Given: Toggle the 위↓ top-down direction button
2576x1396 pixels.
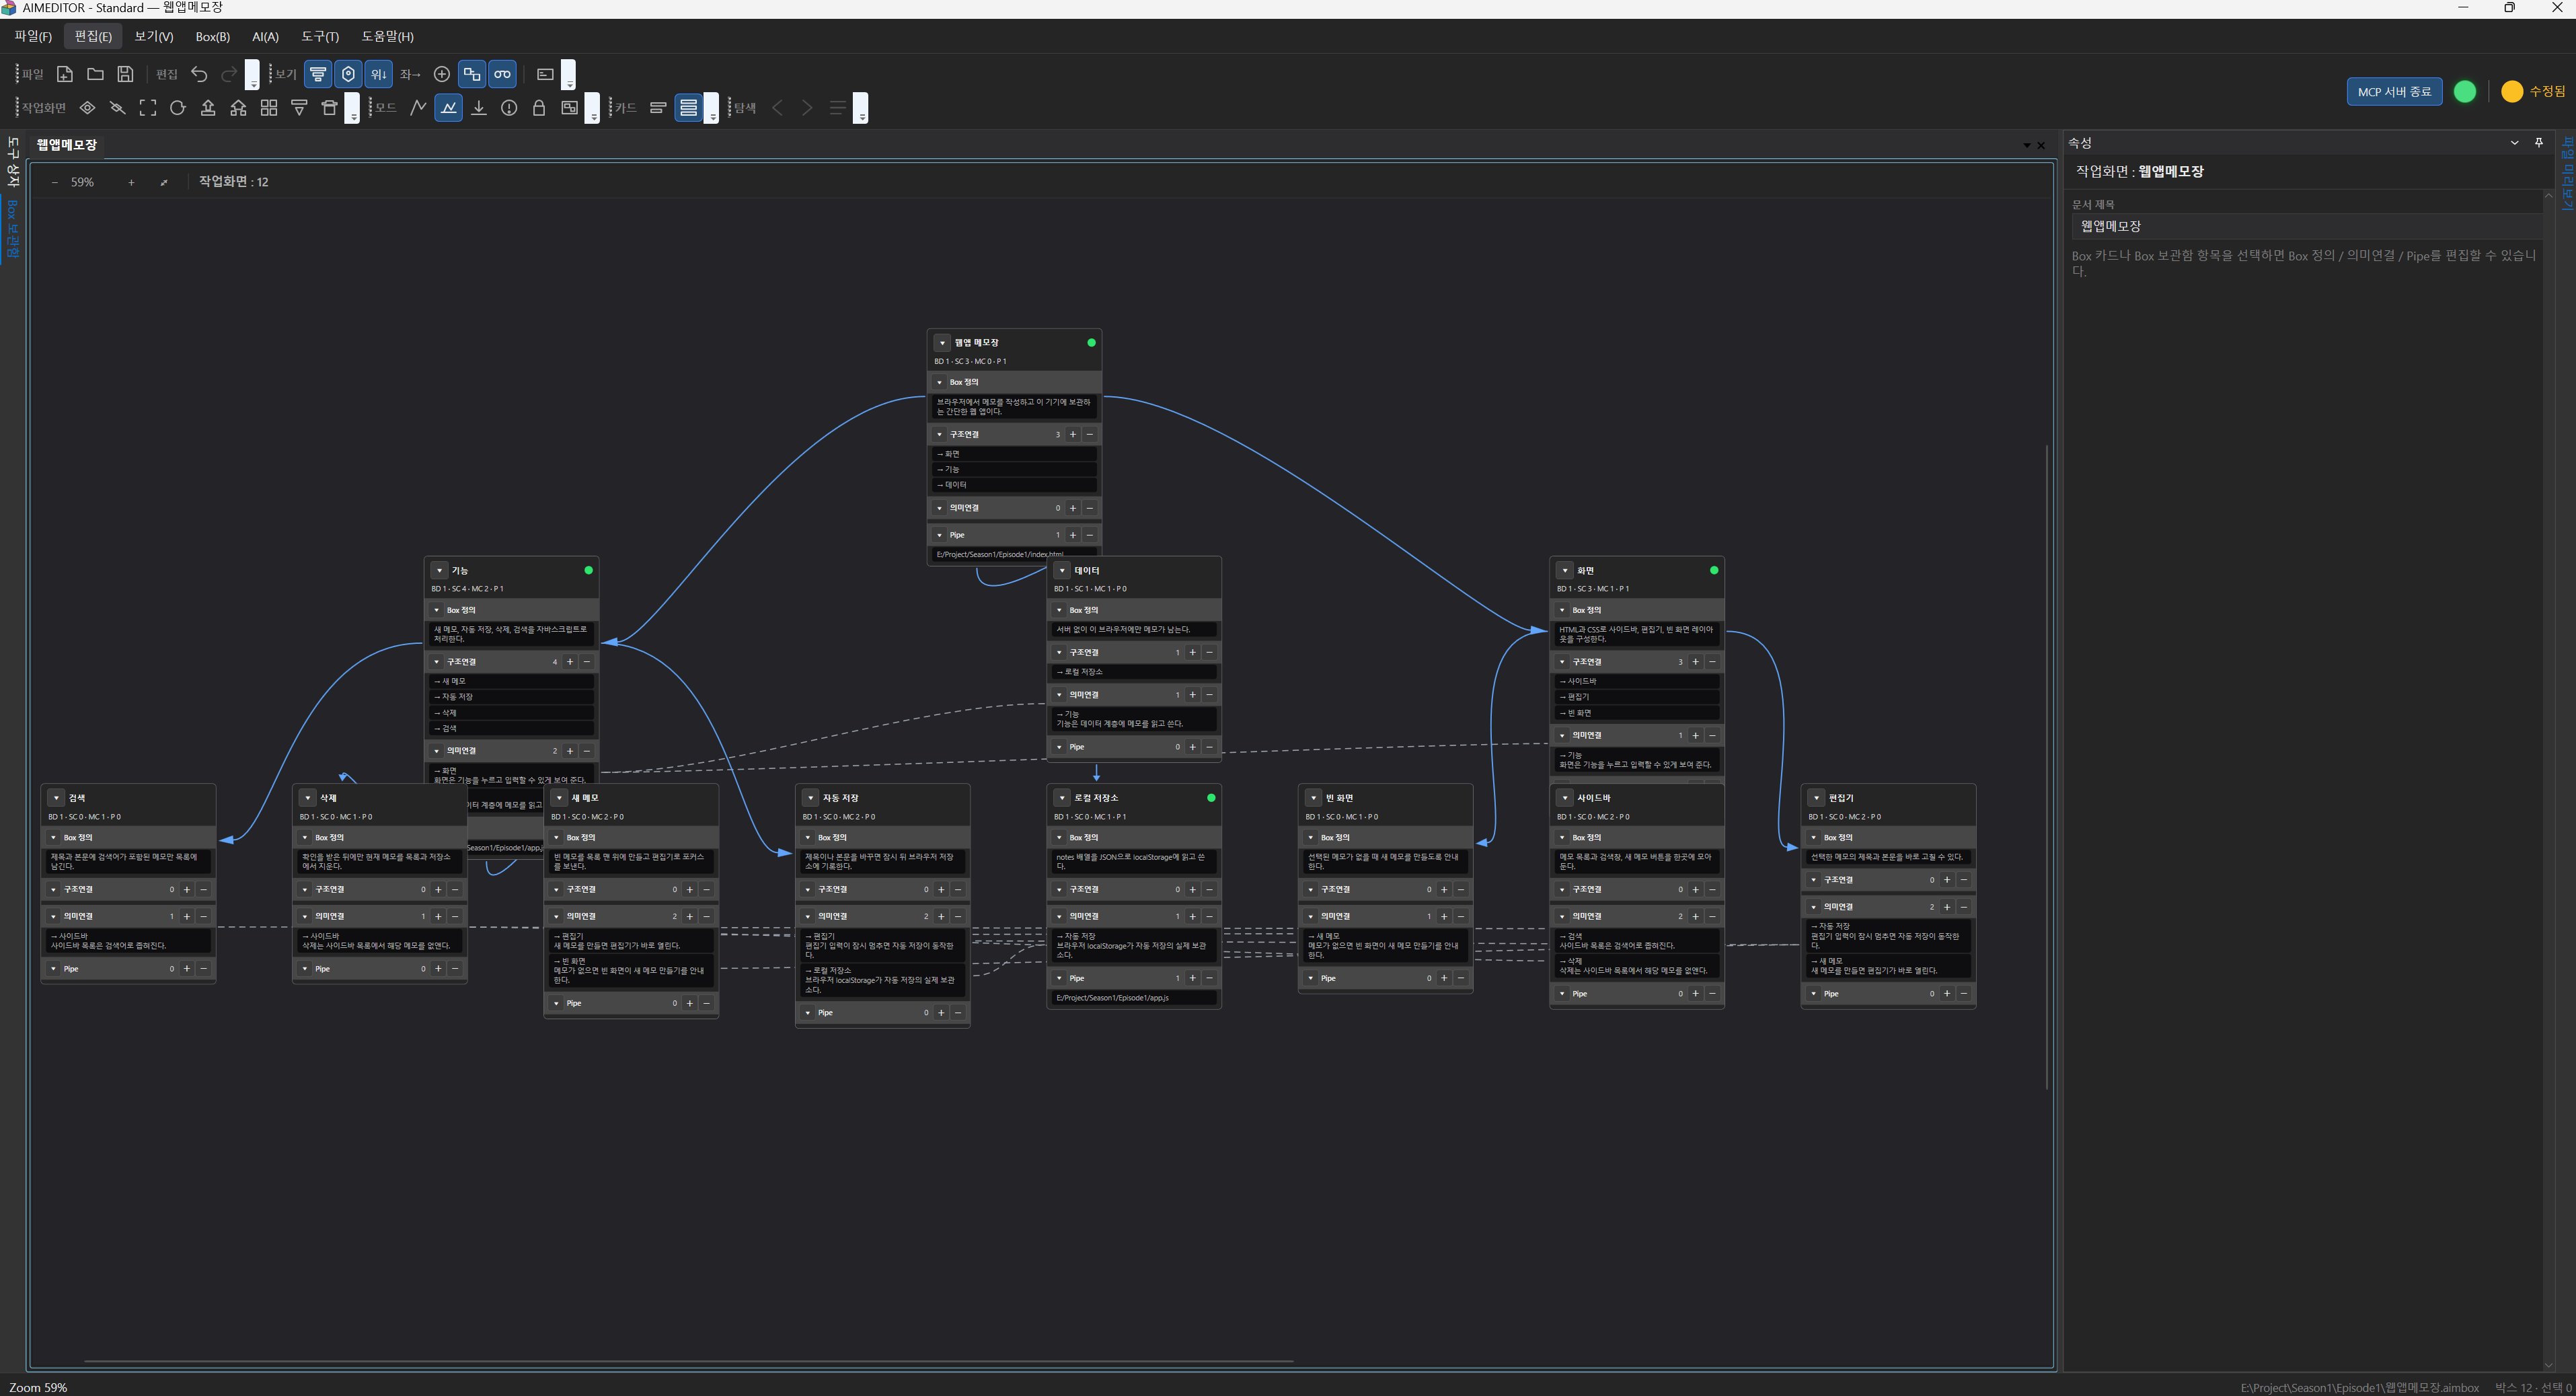Looking at the screenshot, I should coord(378,74).
